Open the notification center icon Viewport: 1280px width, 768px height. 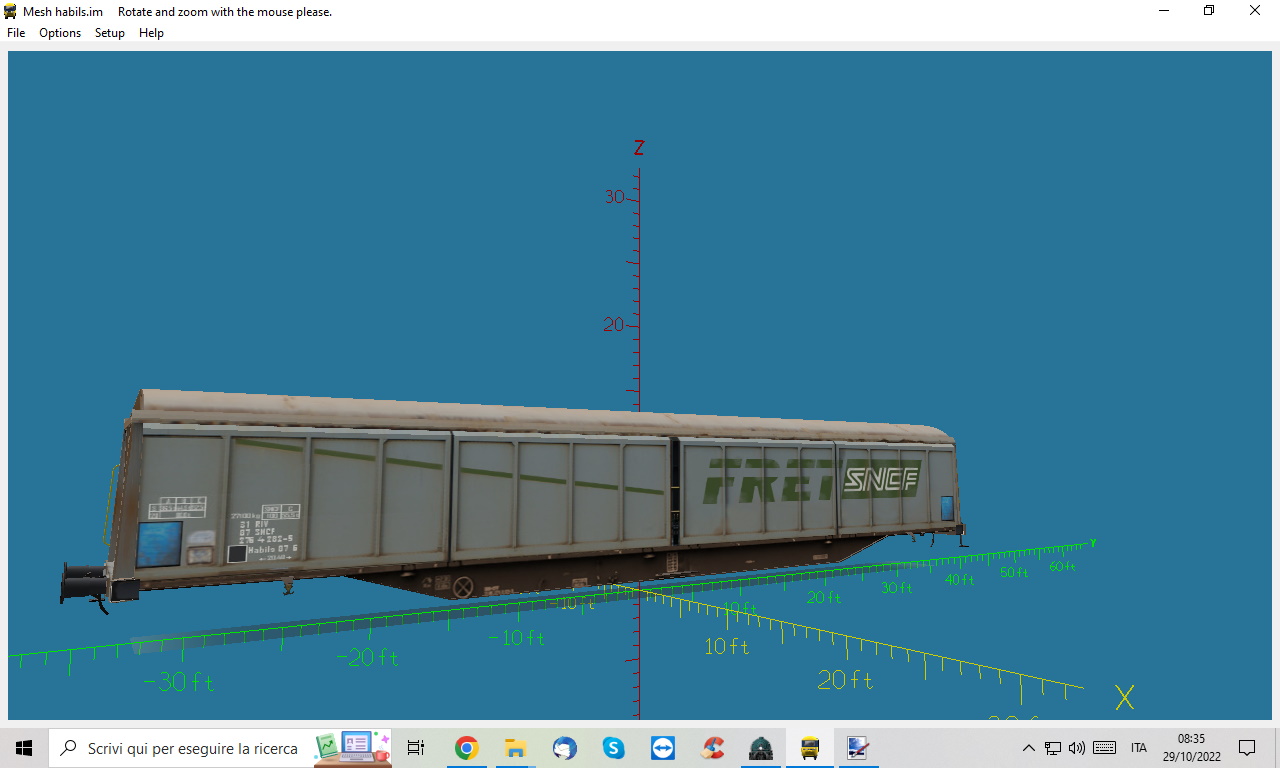(1247, 748)
